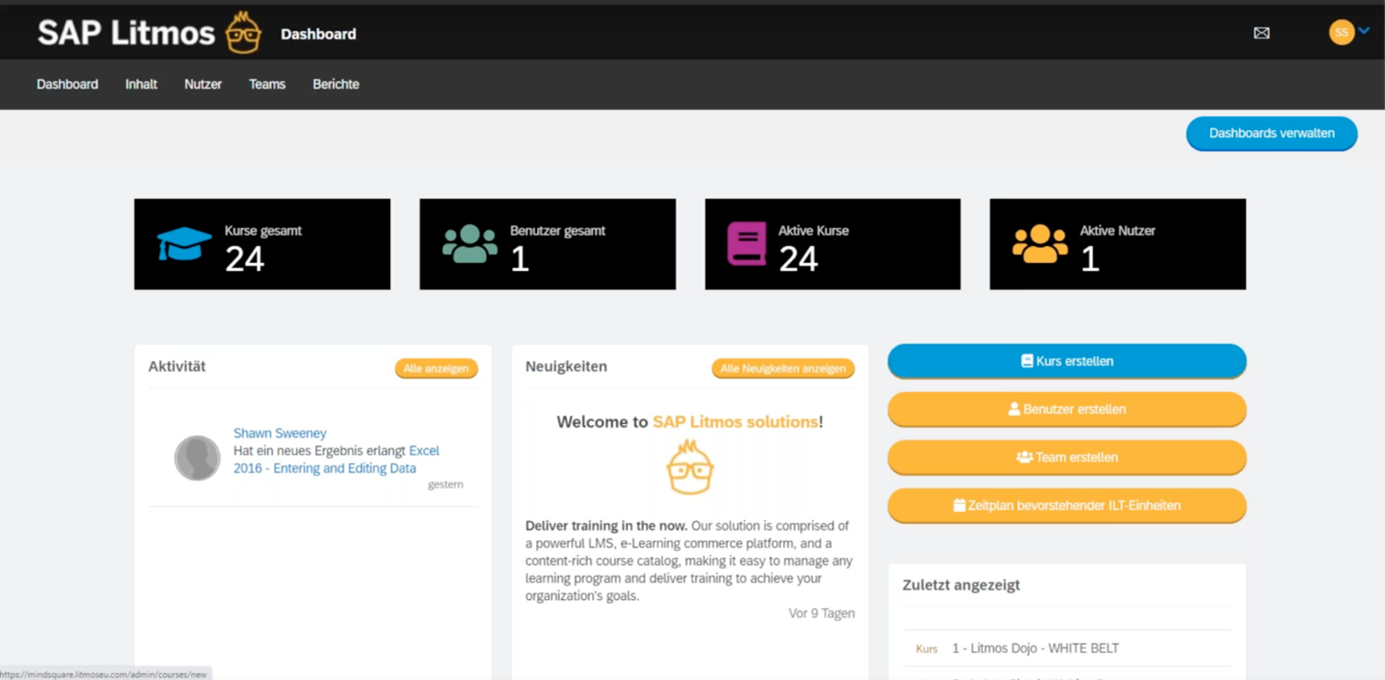The image size is (1385, 680).
Task: Click the Neuigkeiten panel heading
Action: 566,367
